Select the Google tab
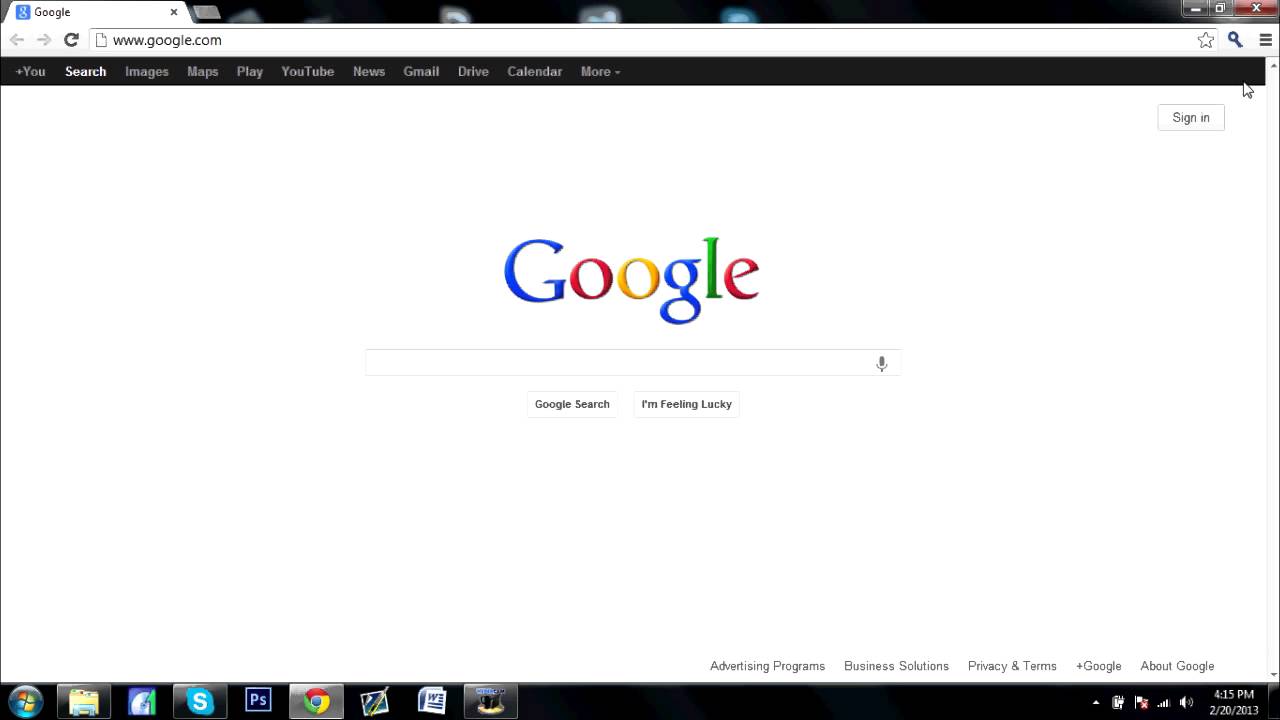The image size is (1280, 720). 97,12
